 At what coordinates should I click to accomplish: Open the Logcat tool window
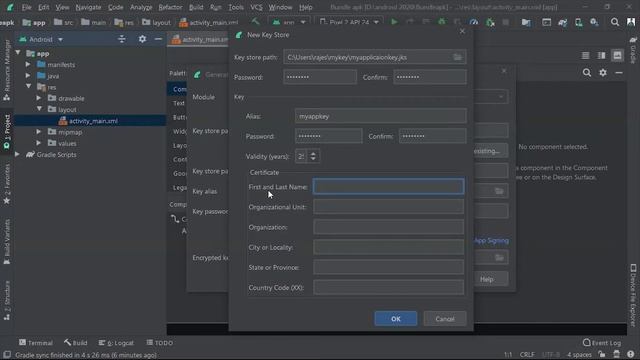tap(116, 343)
